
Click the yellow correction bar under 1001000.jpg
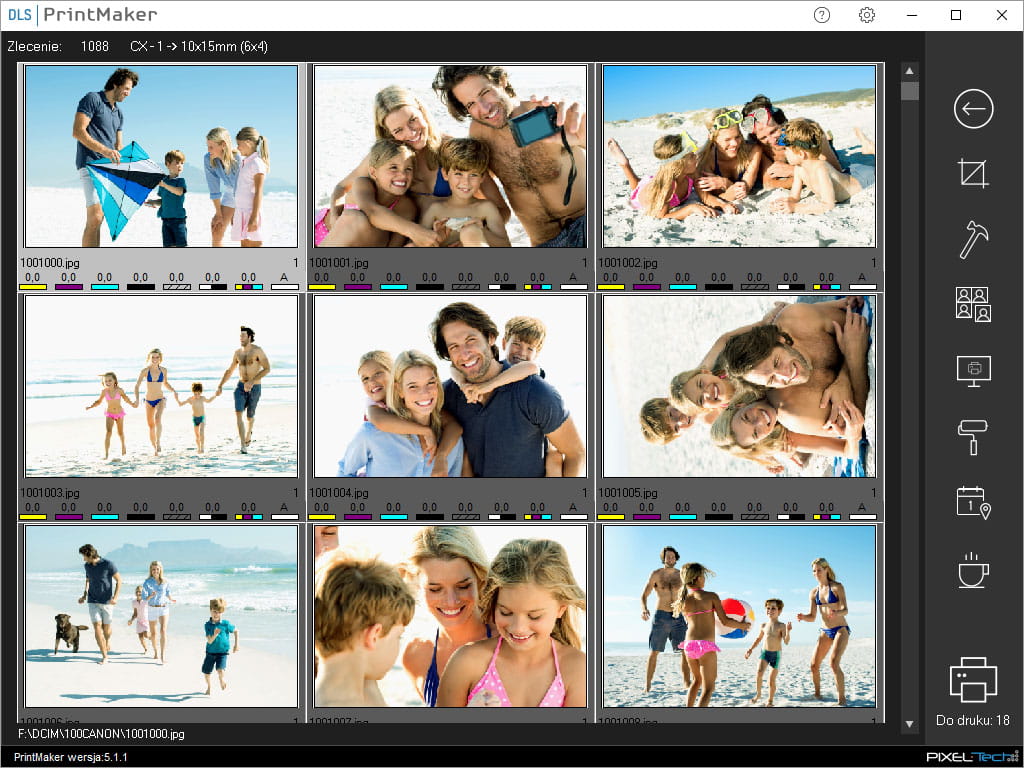33,287
